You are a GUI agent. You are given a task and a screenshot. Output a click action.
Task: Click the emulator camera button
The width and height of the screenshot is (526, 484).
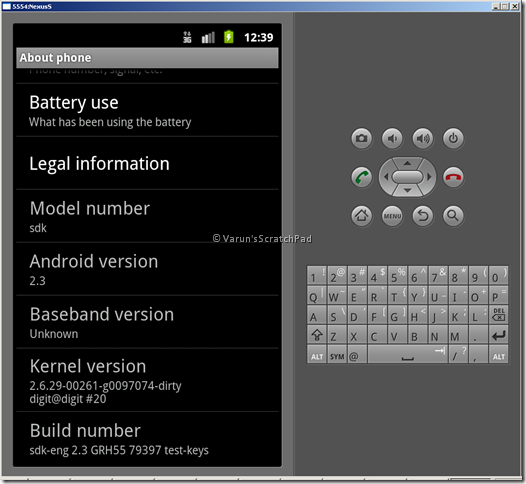[362, 138]
